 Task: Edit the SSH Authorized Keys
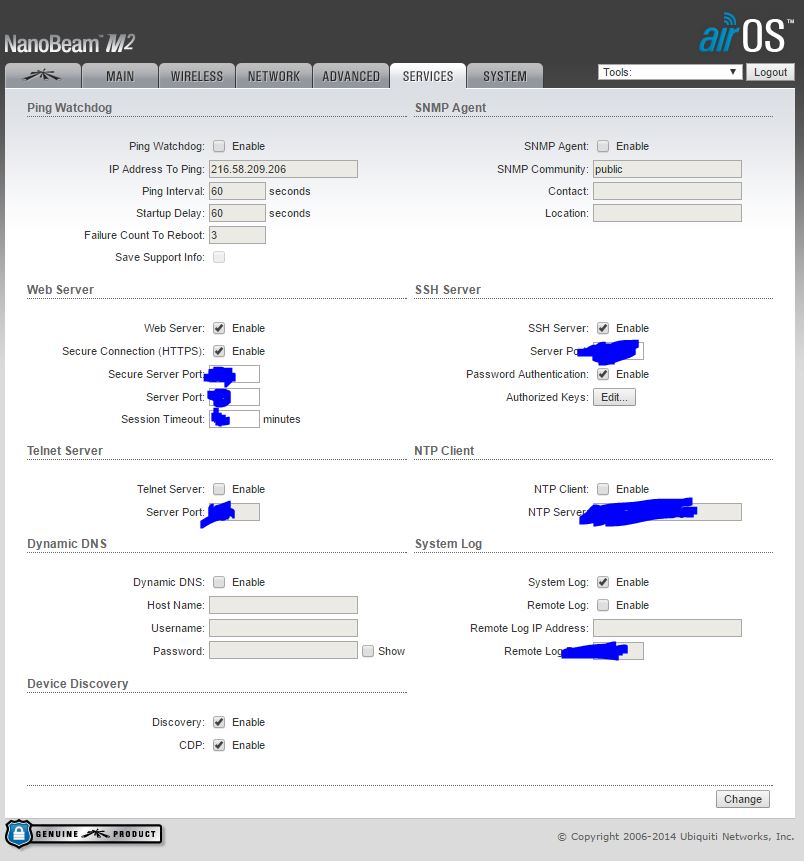(614, 397)
